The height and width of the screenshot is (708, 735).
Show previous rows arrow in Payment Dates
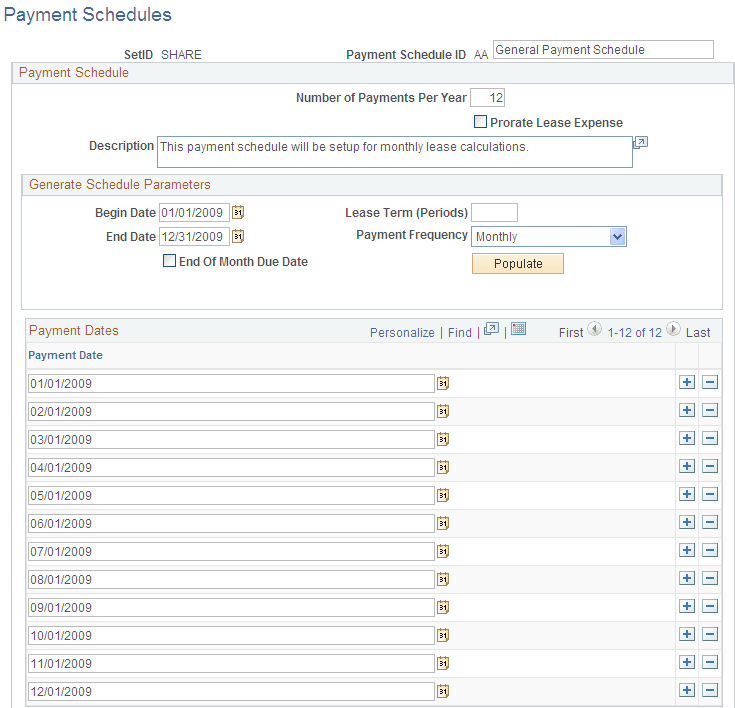coord(594,329)
